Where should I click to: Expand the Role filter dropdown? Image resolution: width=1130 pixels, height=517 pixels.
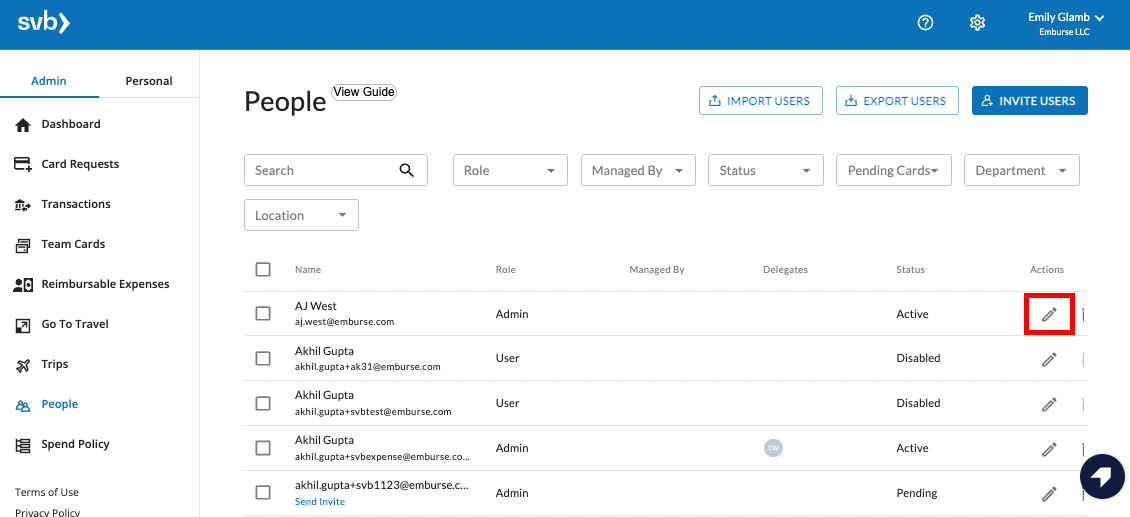tap(510, 170)
